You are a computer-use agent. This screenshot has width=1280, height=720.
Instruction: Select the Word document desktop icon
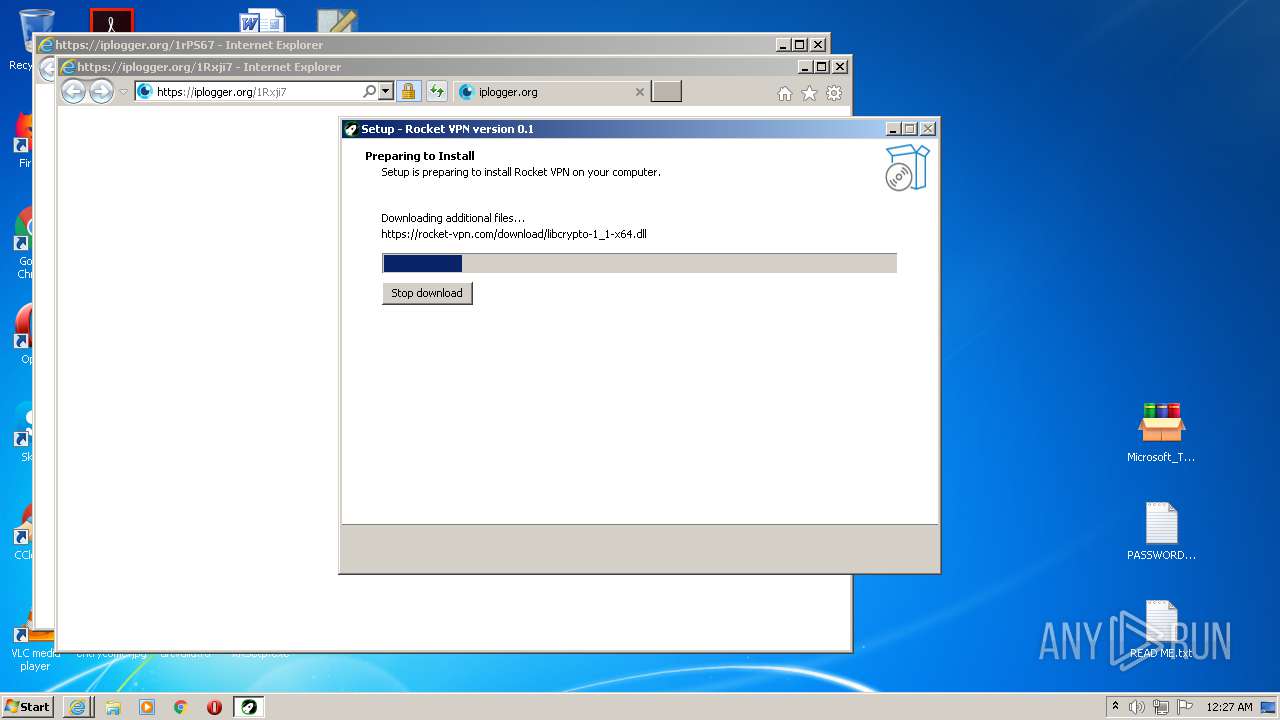[x=262, y=22]
